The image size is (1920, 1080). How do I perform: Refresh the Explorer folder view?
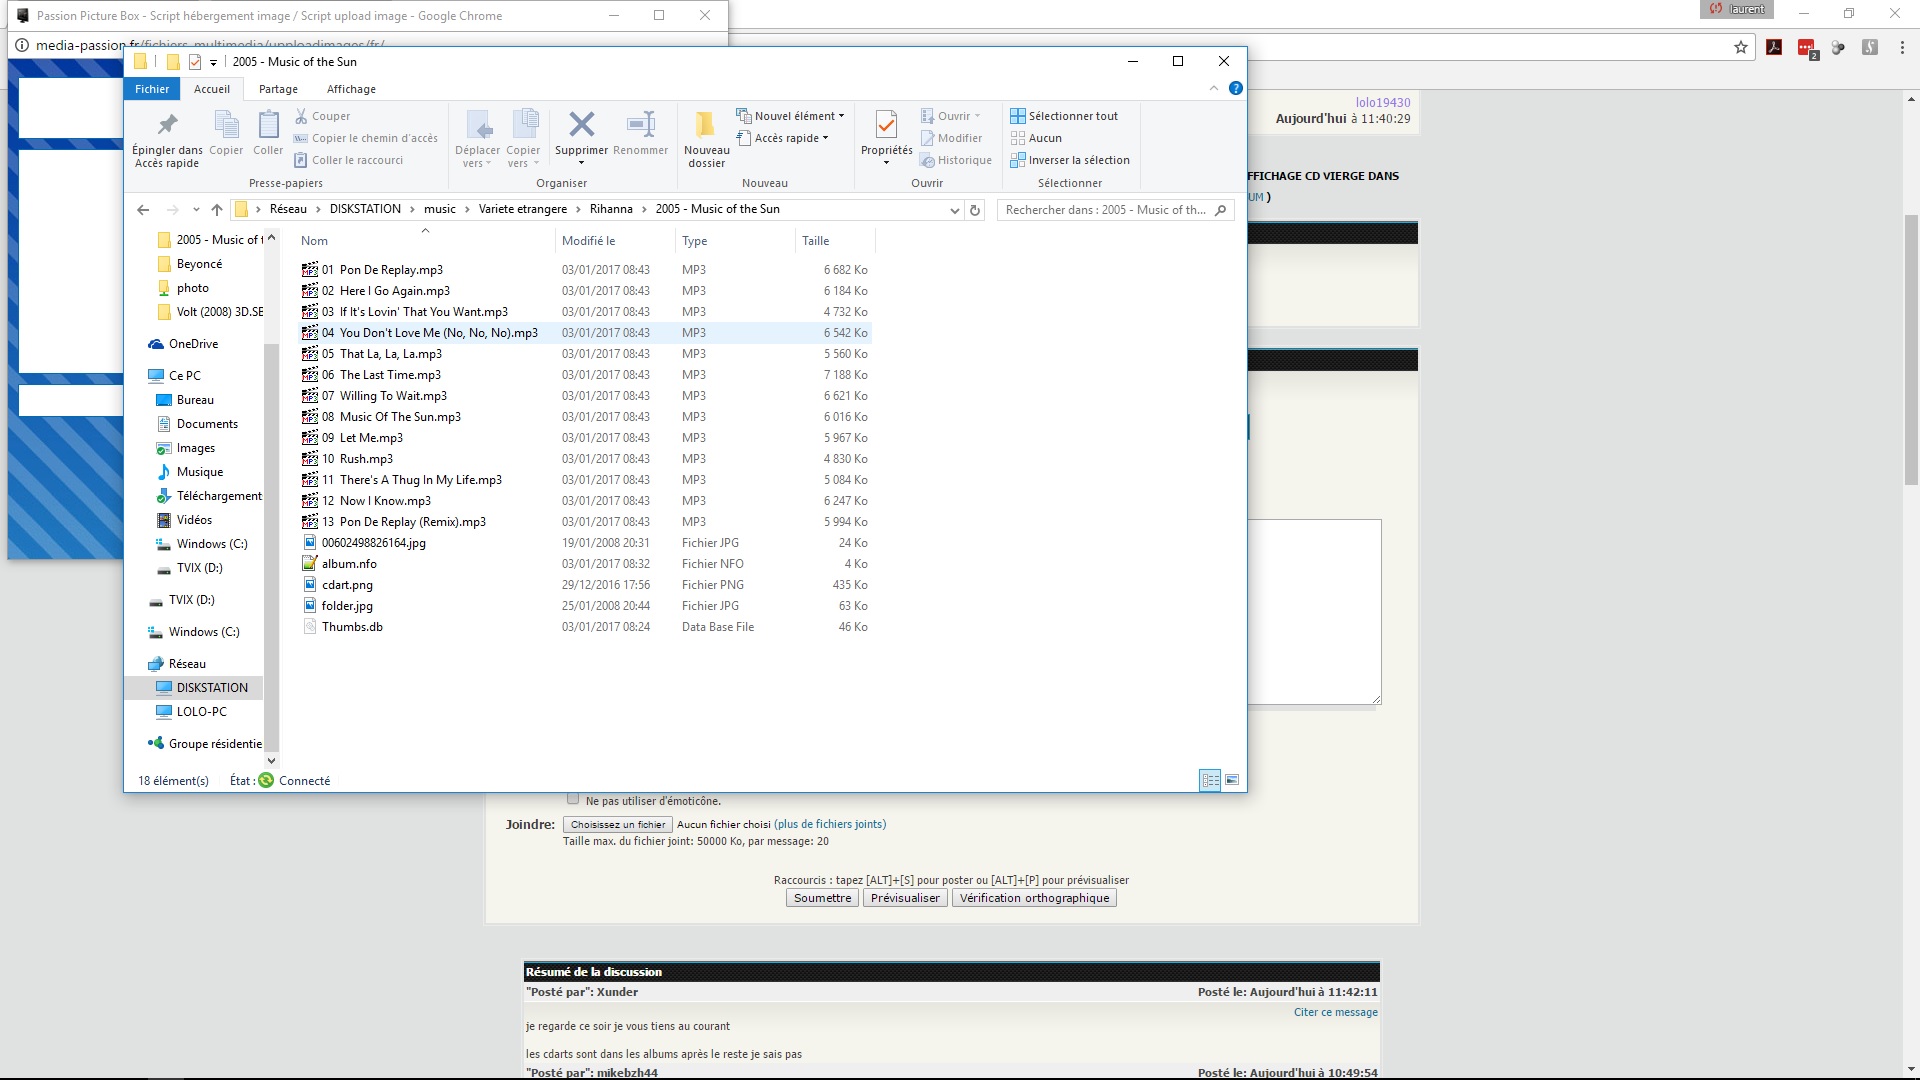pos(975,210)
